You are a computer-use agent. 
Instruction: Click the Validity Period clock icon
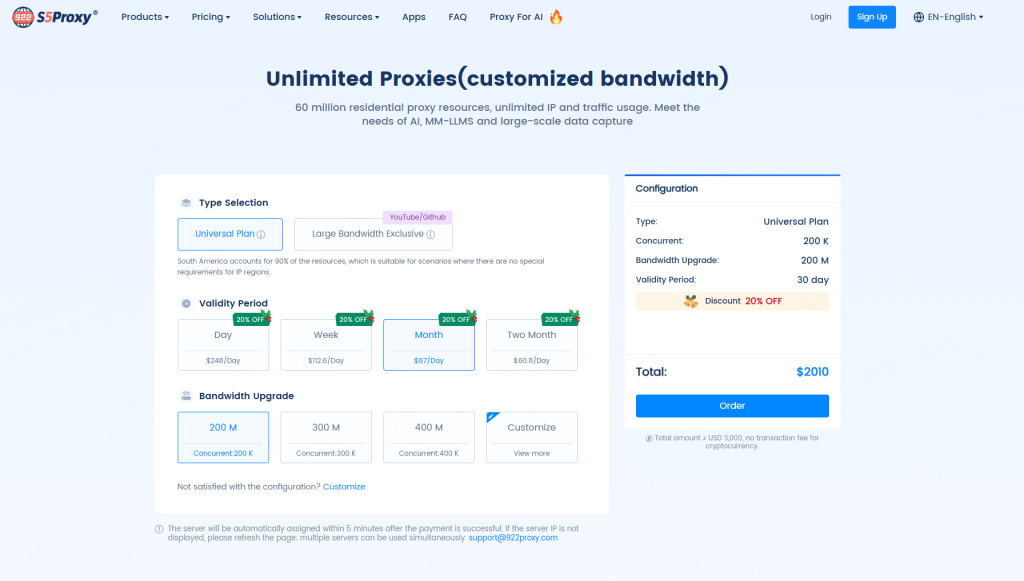(186, 303)
